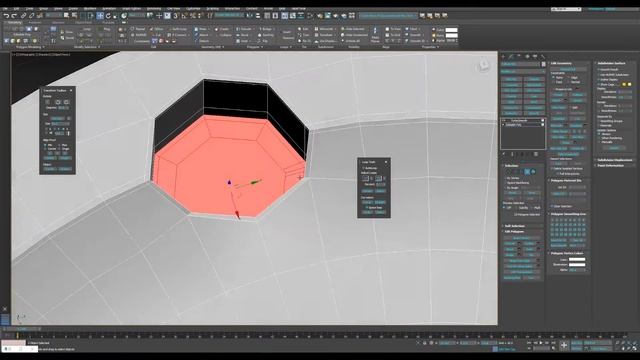
Task: Open the Display tab of command panel
Action: coord(535,56)
